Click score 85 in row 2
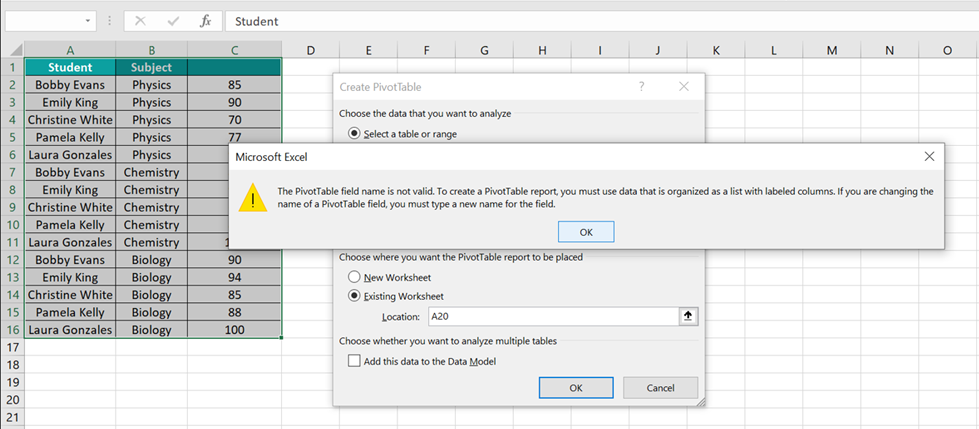The width and height of the screenshot is (979, 429). (234, 84)
